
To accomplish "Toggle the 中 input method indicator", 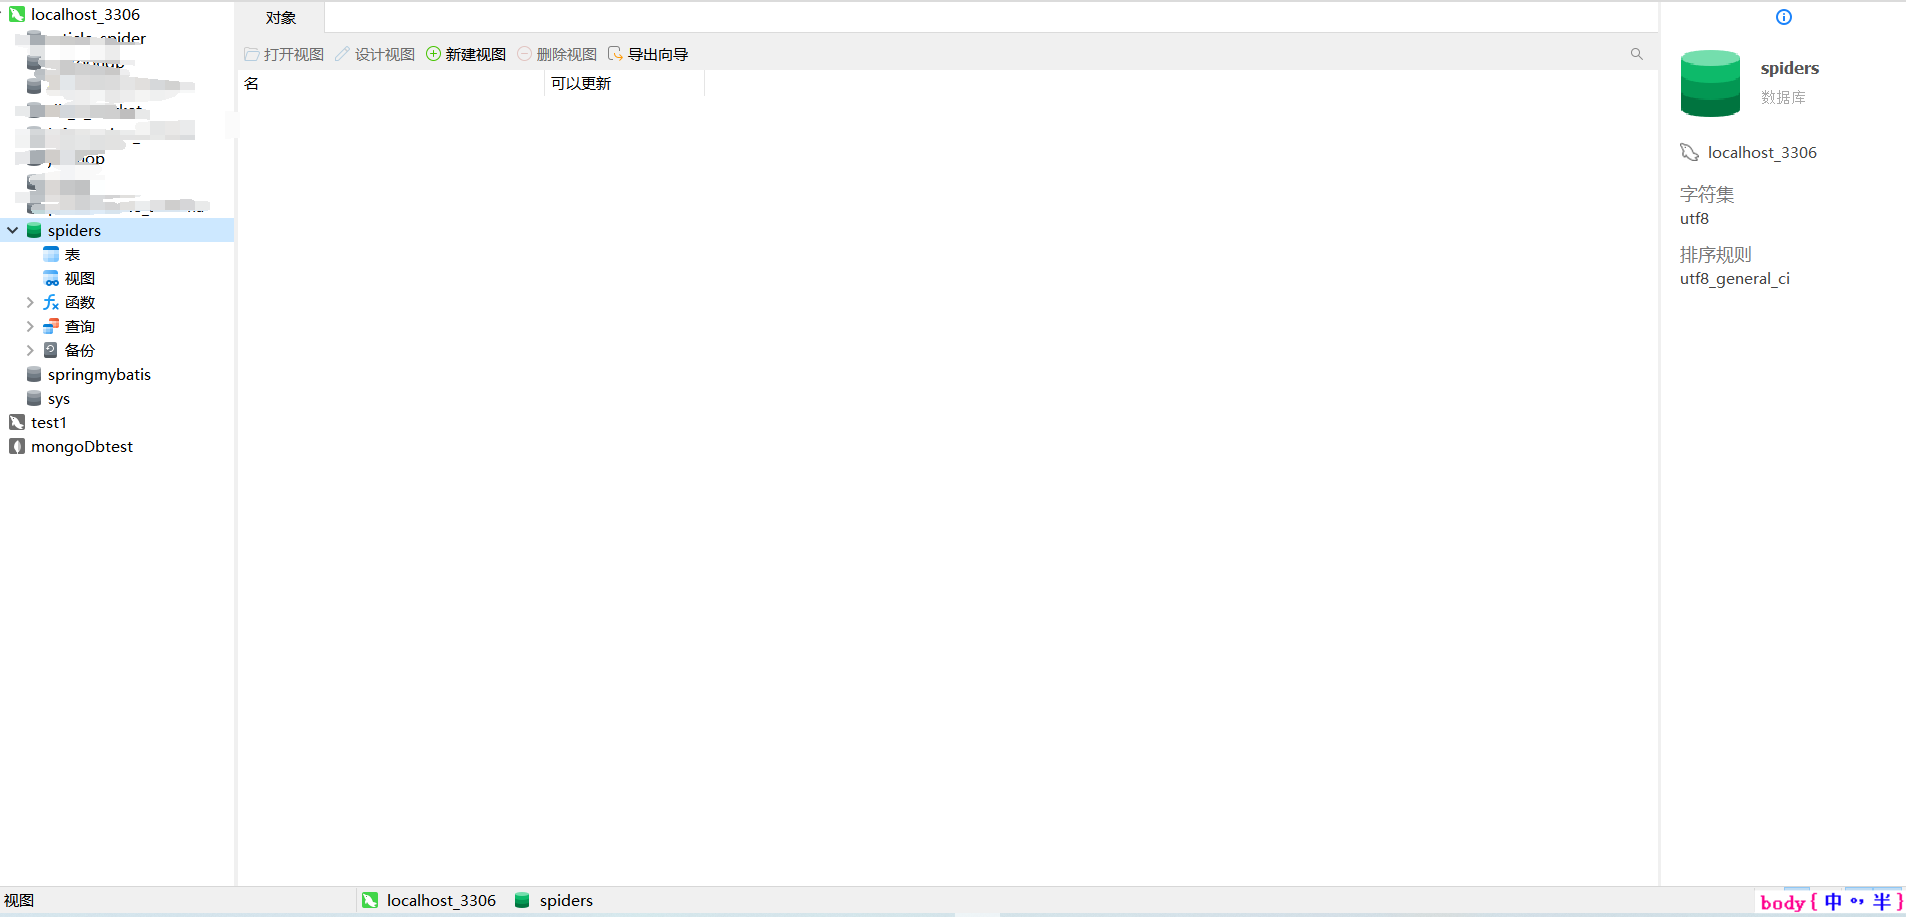I will pos(1833,901).
